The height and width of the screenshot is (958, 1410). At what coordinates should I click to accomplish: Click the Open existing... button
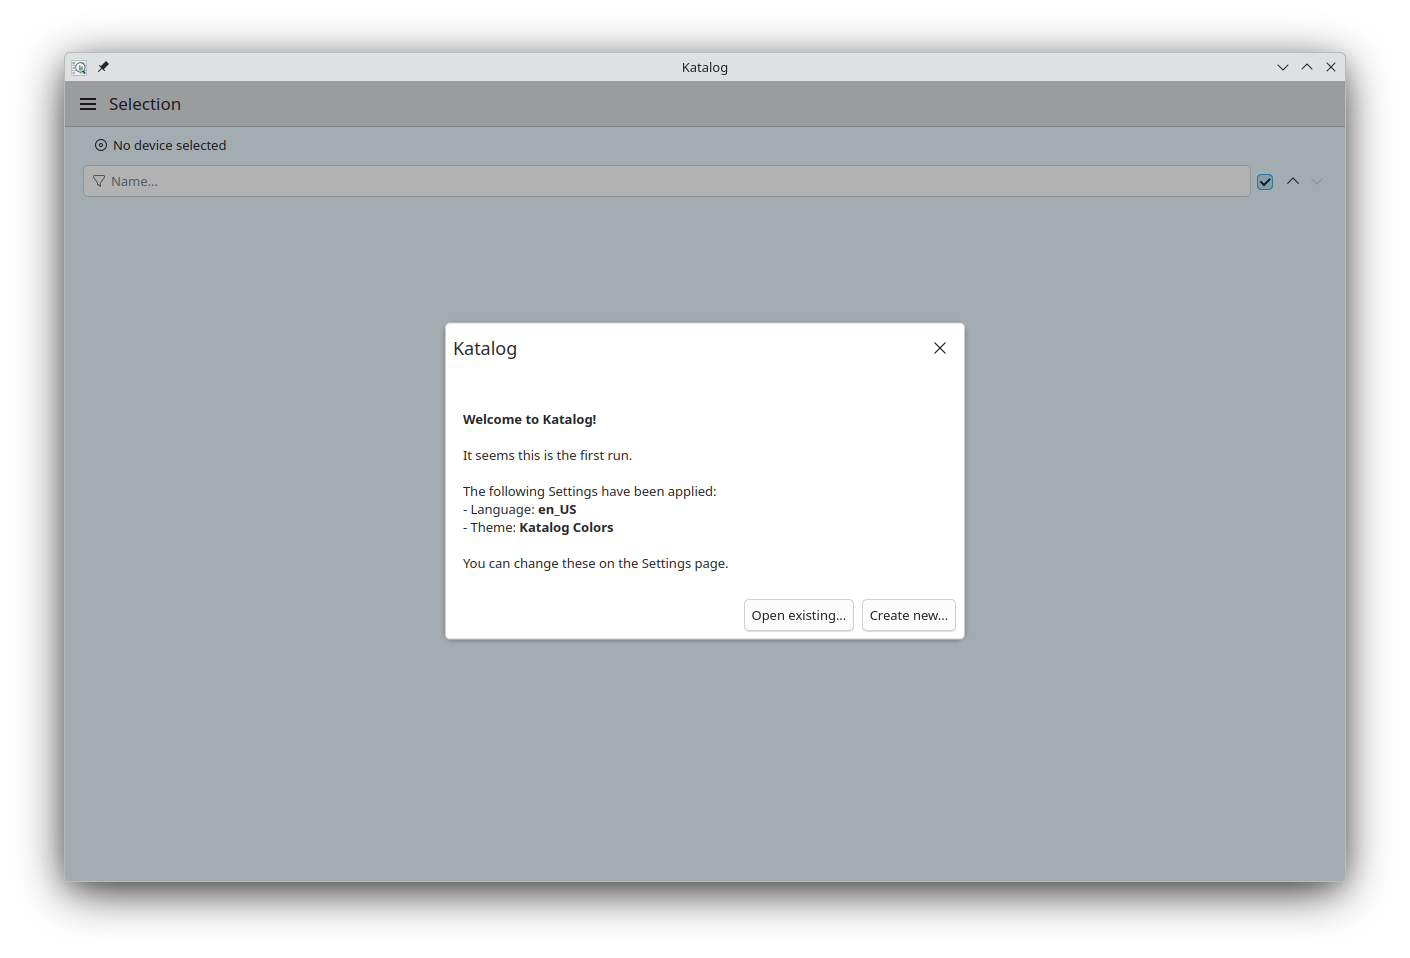point(799,615)
